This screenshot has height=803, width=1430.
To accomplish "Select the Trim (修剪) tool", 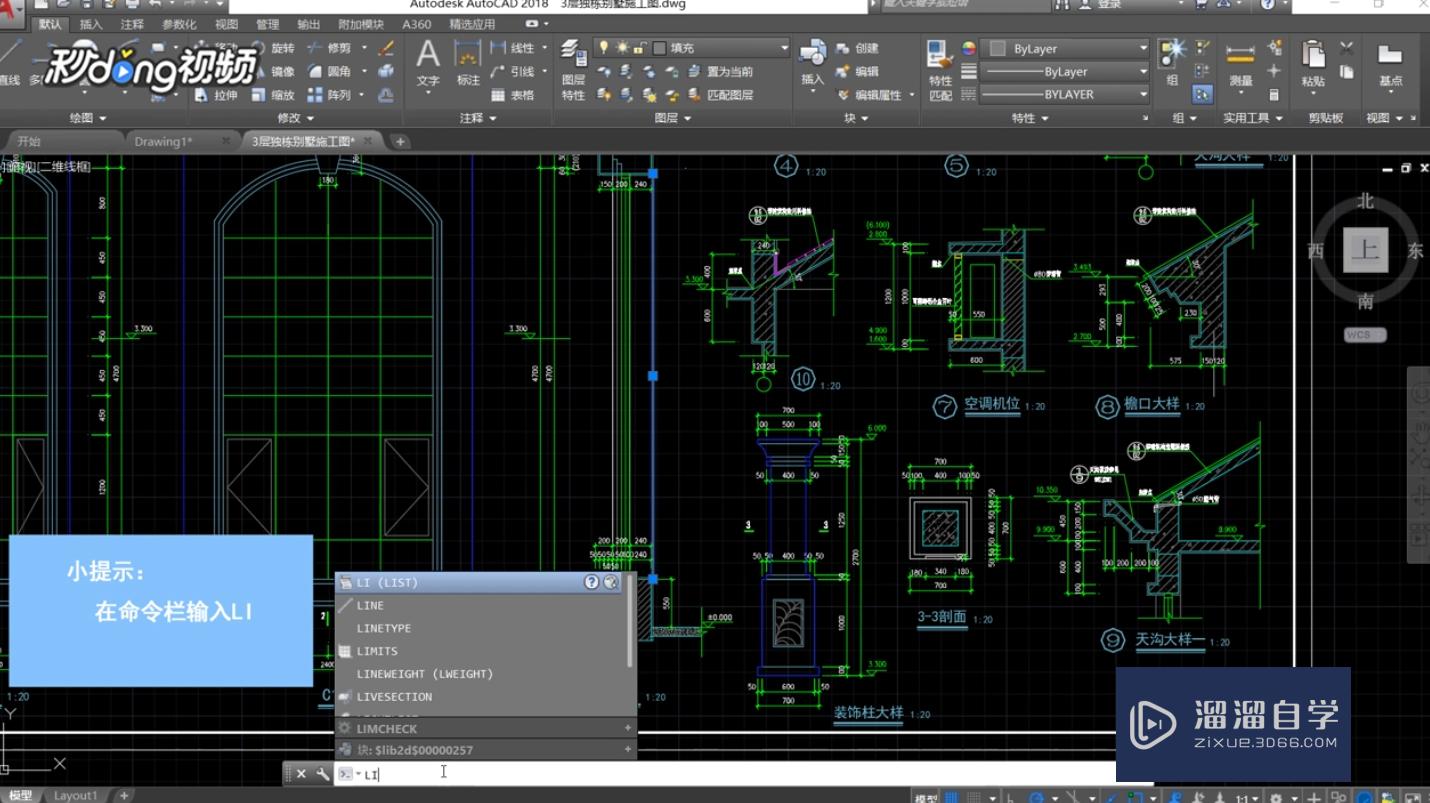I will (330, 48).
